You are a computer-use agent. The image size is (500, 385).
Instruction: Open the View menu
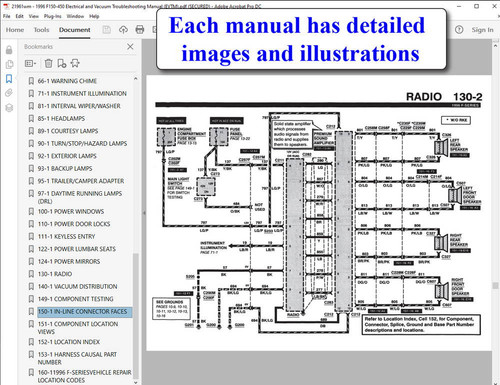(33, 16)
